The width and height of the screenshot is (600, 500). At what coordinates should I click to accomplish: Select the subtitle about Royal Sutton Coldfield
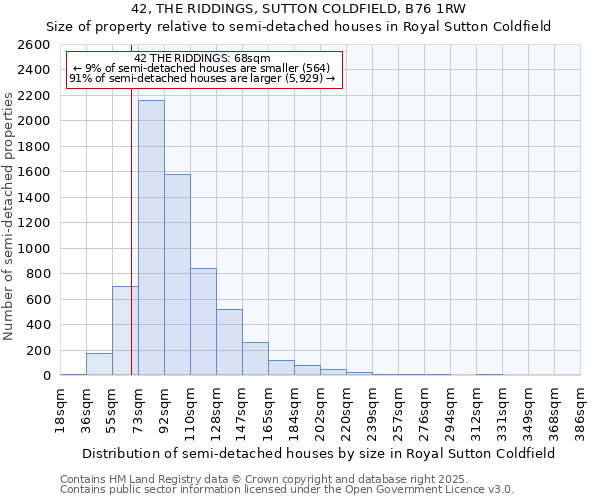pyautogui.click(x=300, y=26)
